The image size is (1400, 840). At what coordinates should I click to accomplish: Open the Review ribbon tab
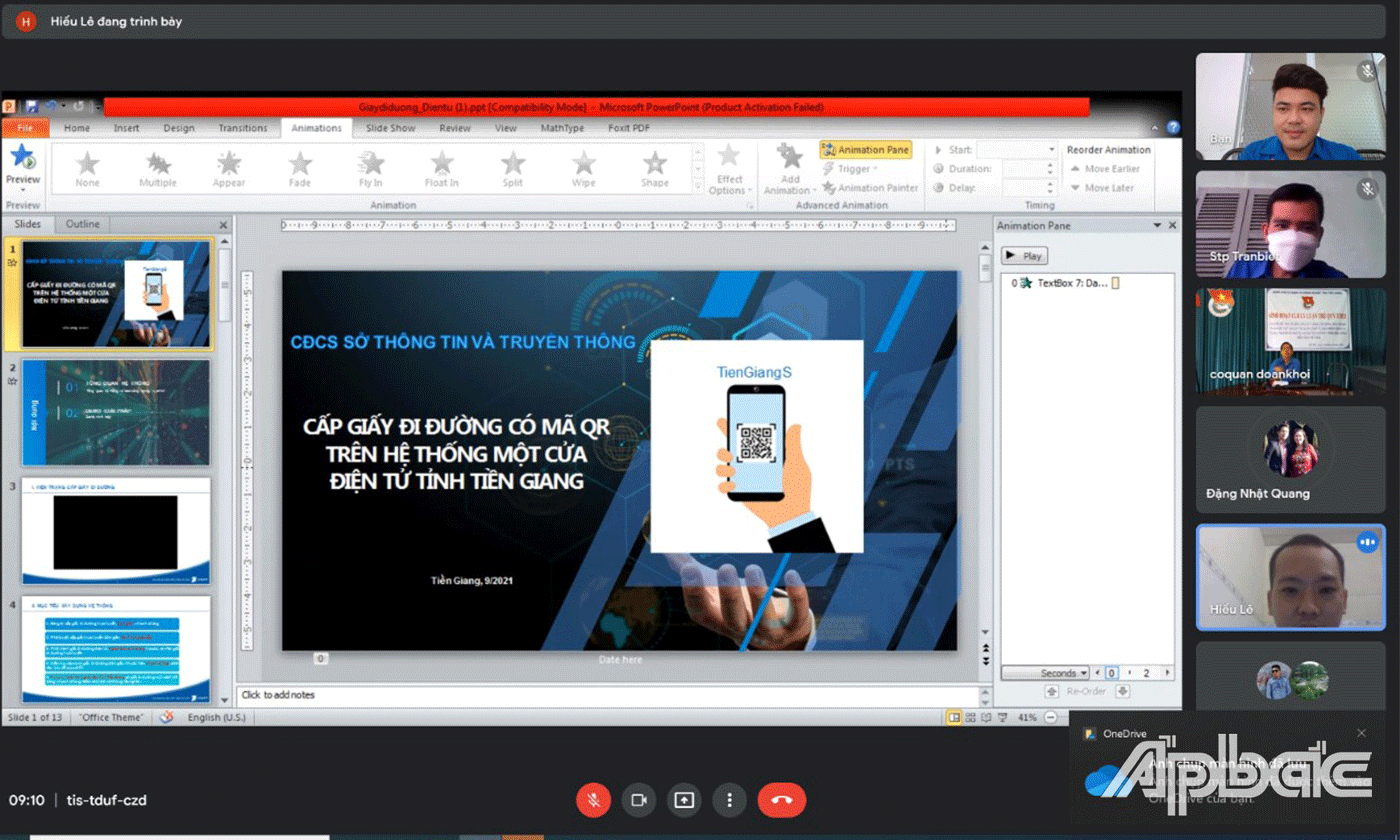point(455,128)
